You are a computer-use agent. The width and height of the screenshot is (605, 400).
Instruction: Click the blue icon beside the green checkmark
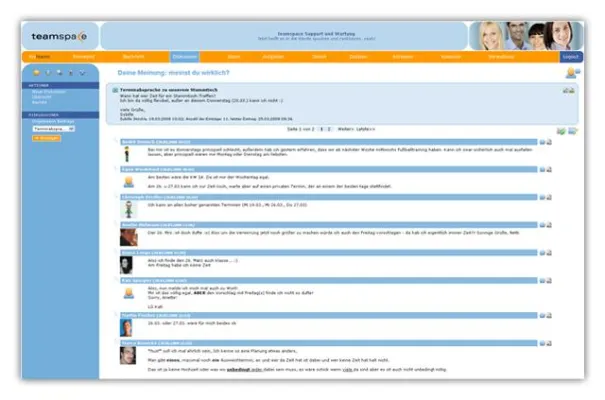click(573, 132)
